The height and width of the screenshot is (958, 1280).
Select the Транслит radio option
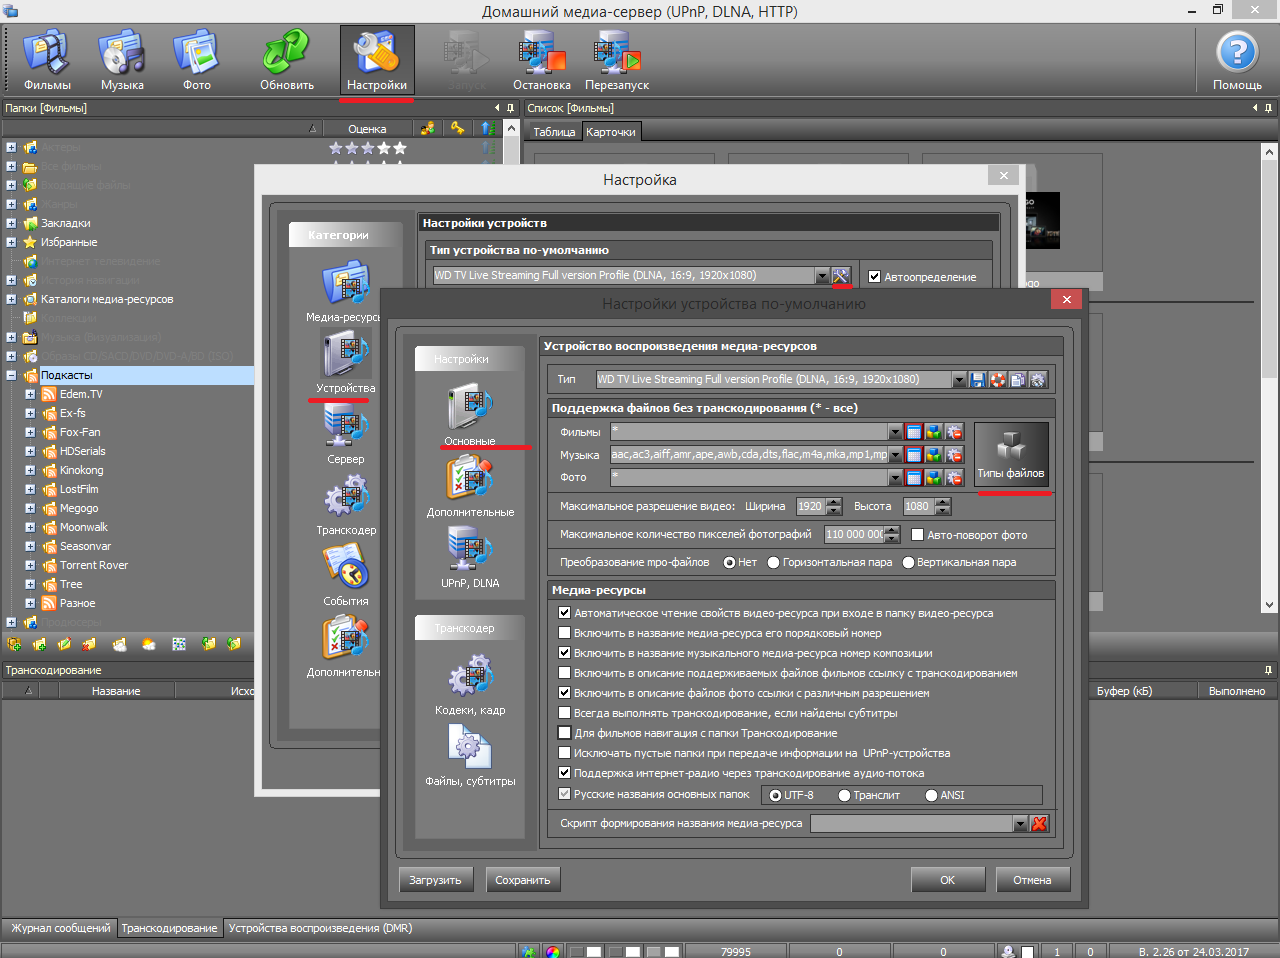tap(845, 796)
